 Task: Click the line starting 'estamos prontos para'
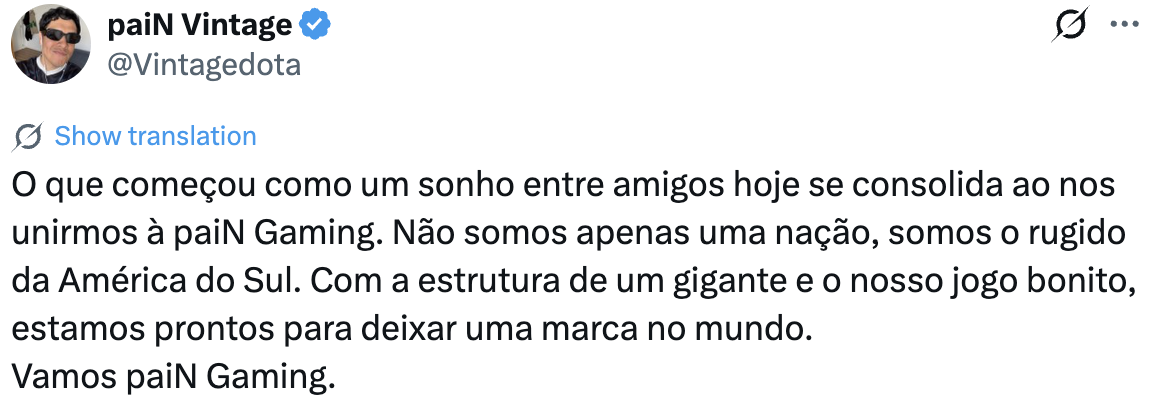point(410,329)
